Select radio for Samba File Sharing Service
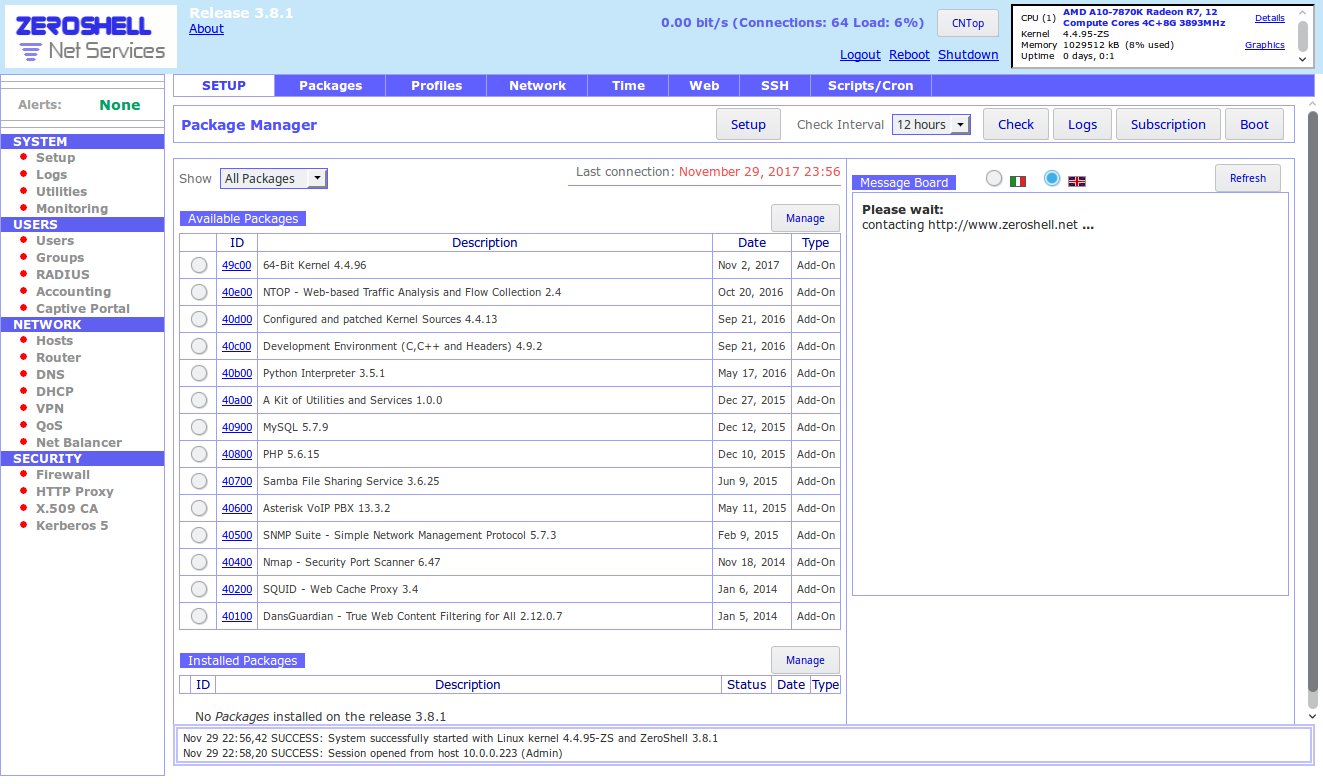This screenshot has width=1323, height=784. point(199,481)
